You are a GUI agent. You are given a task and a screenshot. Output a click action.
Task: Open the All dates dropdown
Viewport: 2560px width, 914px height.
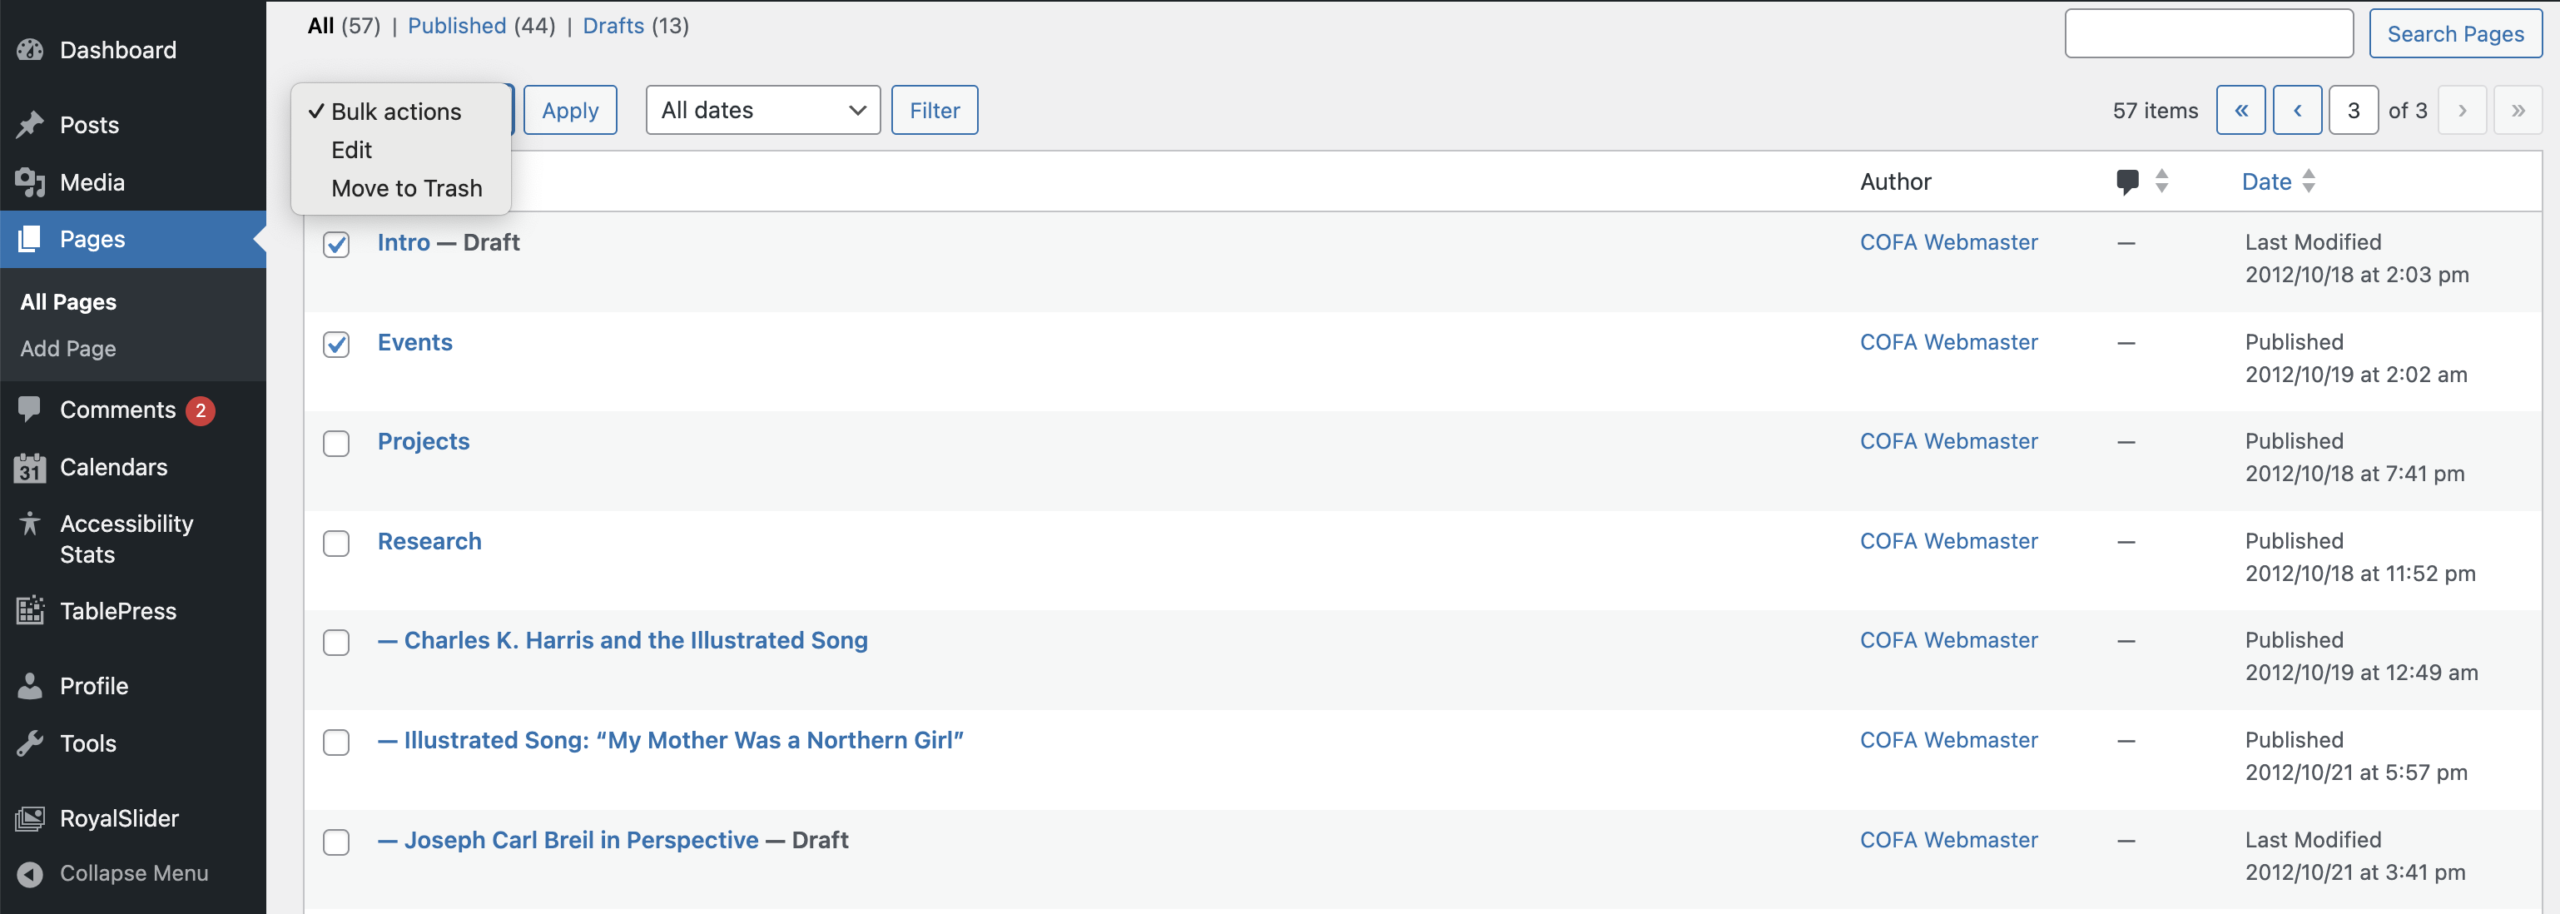tap(762, 110)
